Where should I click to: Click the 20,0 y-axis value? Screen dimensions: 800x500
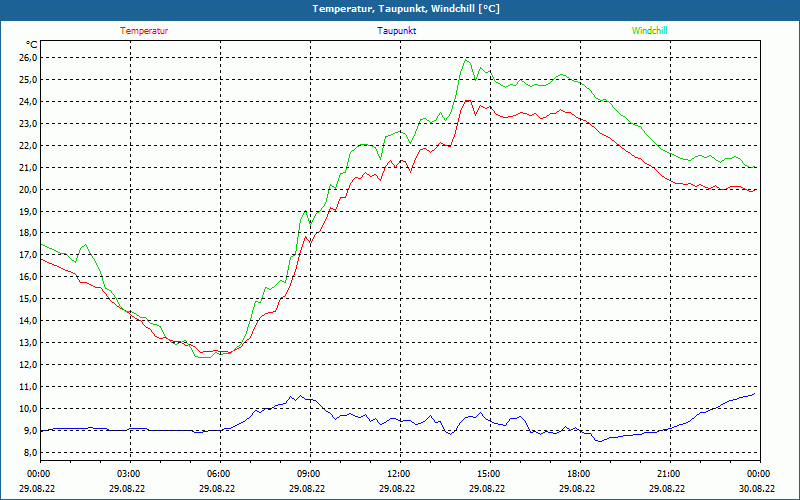click(28, 189)
